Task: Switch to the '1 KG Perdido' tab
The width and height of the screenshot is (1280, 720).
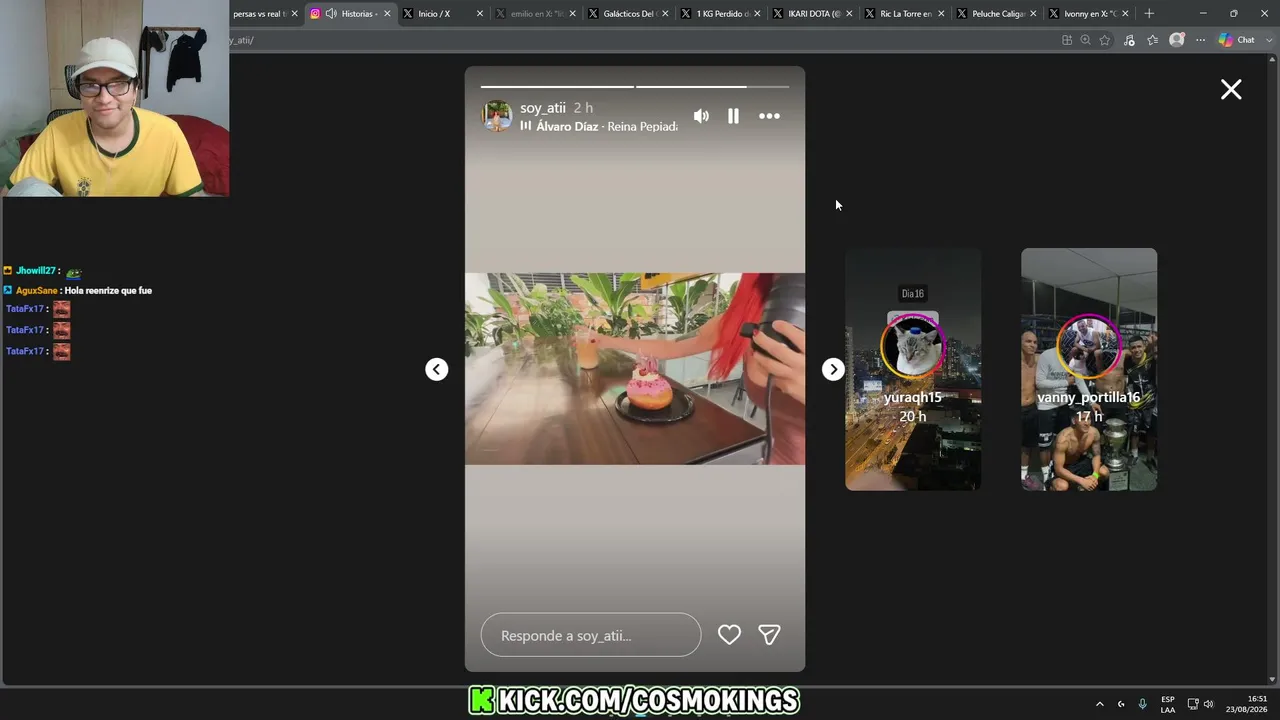Action: point(722,14)
